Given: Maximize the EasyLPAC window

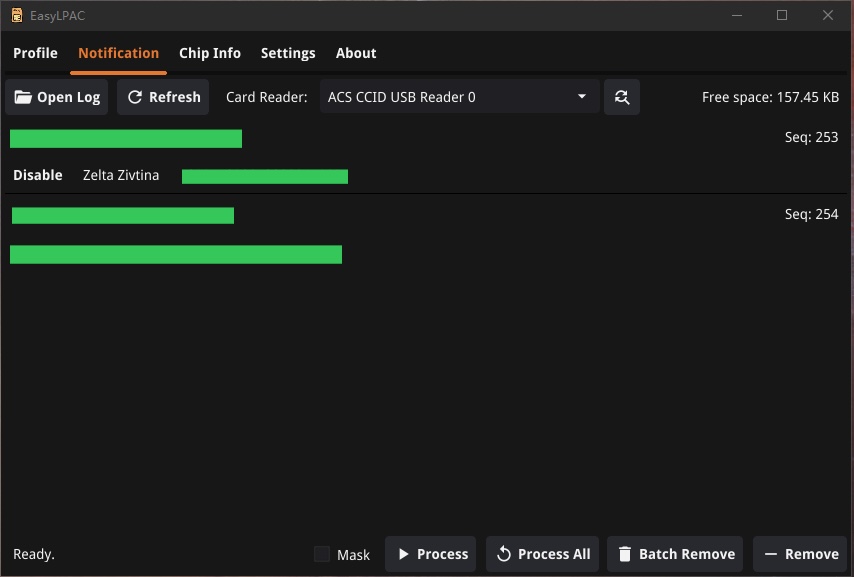Looking at the screenshot, I should point(782,15).
